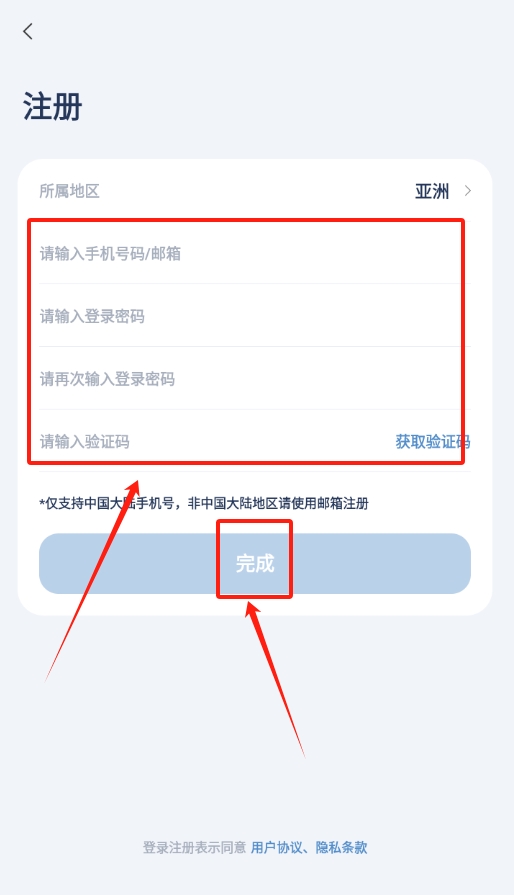Open the 用户协议 link
The height and width of the screenshot is (895, 514).
click(277, 847)
